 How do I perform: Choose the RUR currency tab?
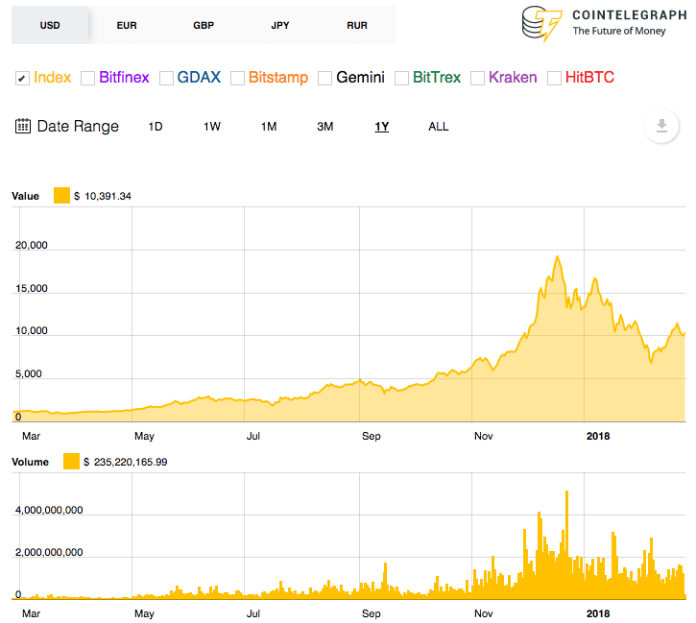[x=357, y=24]
